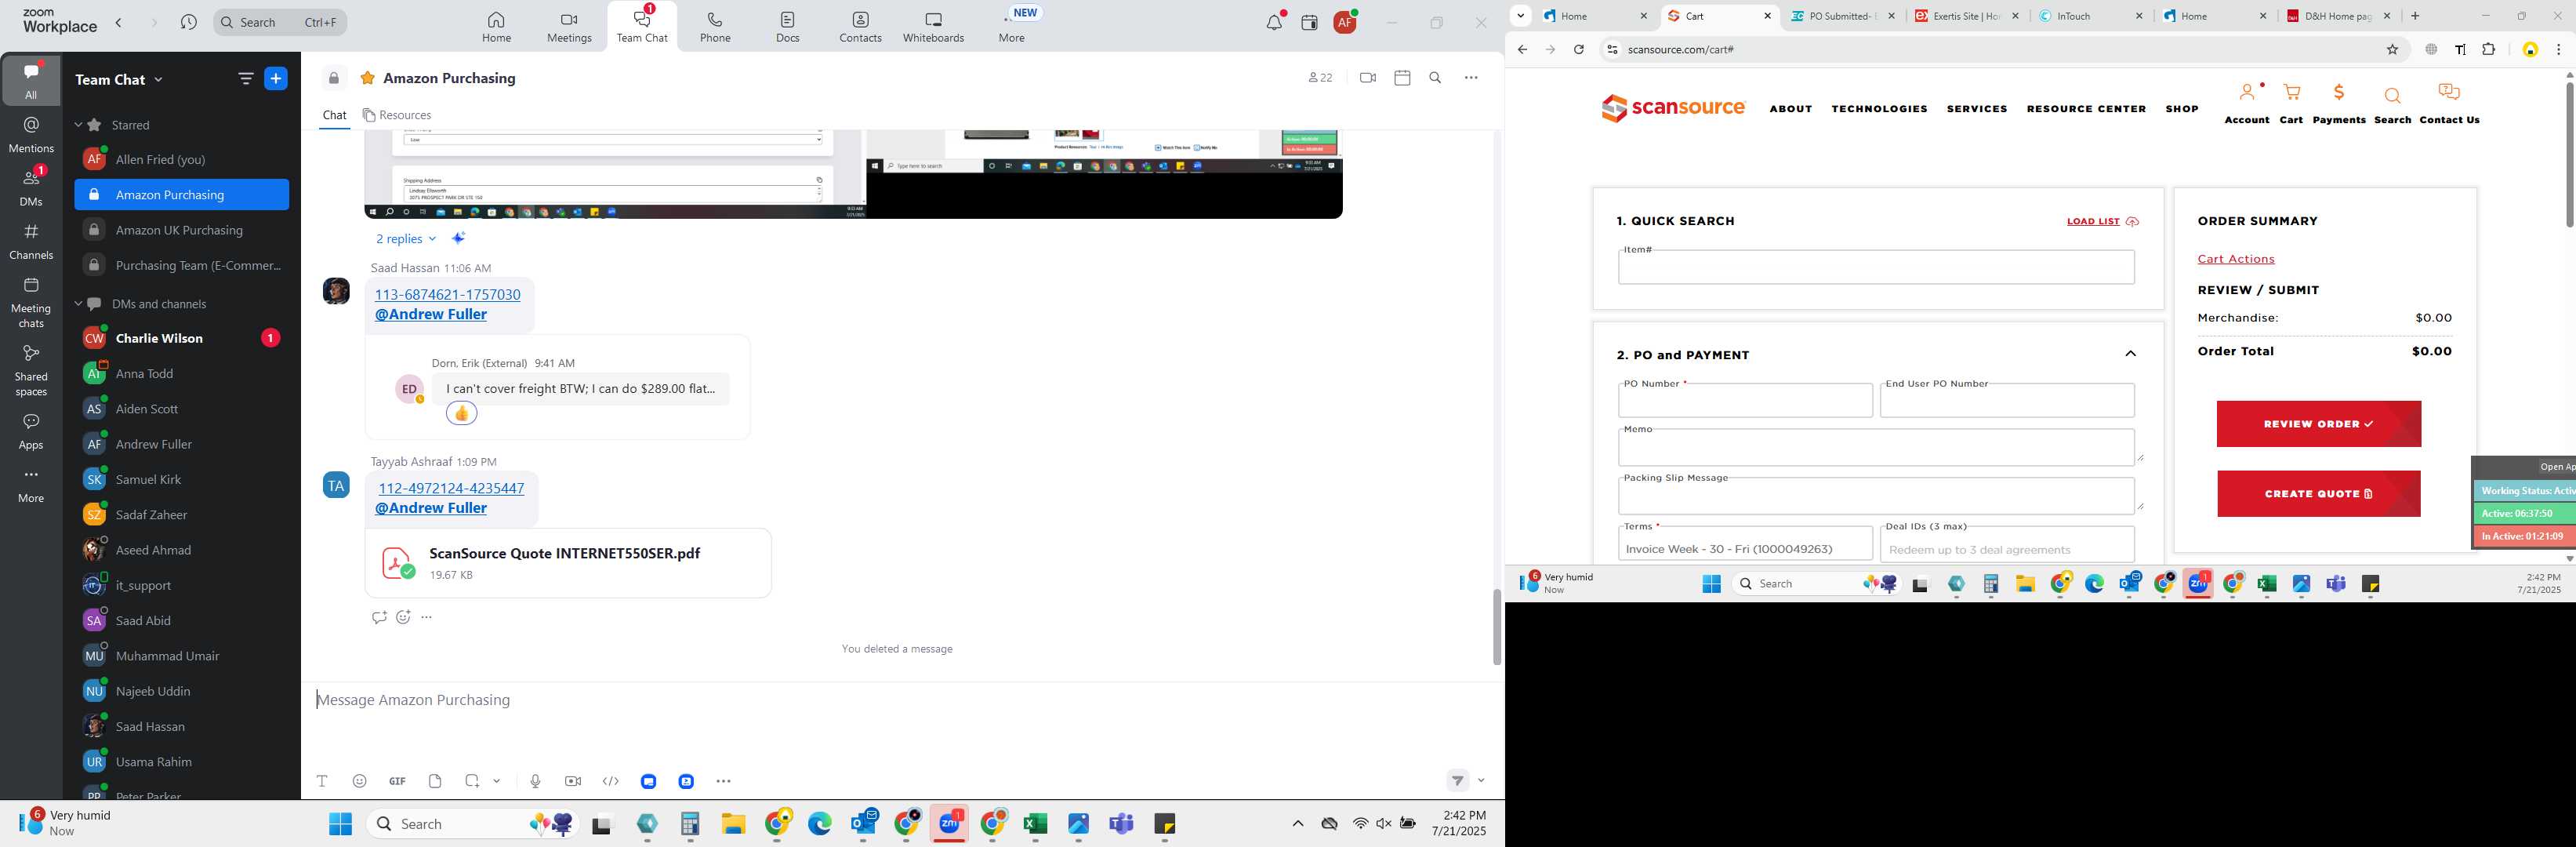Viewport: 2576px width, 847px height.
Task: Open the Phone tab in Zoom
Action: pos(715,27)
